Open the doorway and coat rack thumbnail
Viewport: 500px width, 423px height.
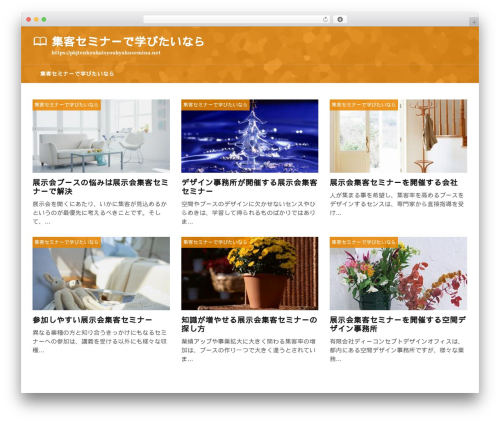[398, 136]
